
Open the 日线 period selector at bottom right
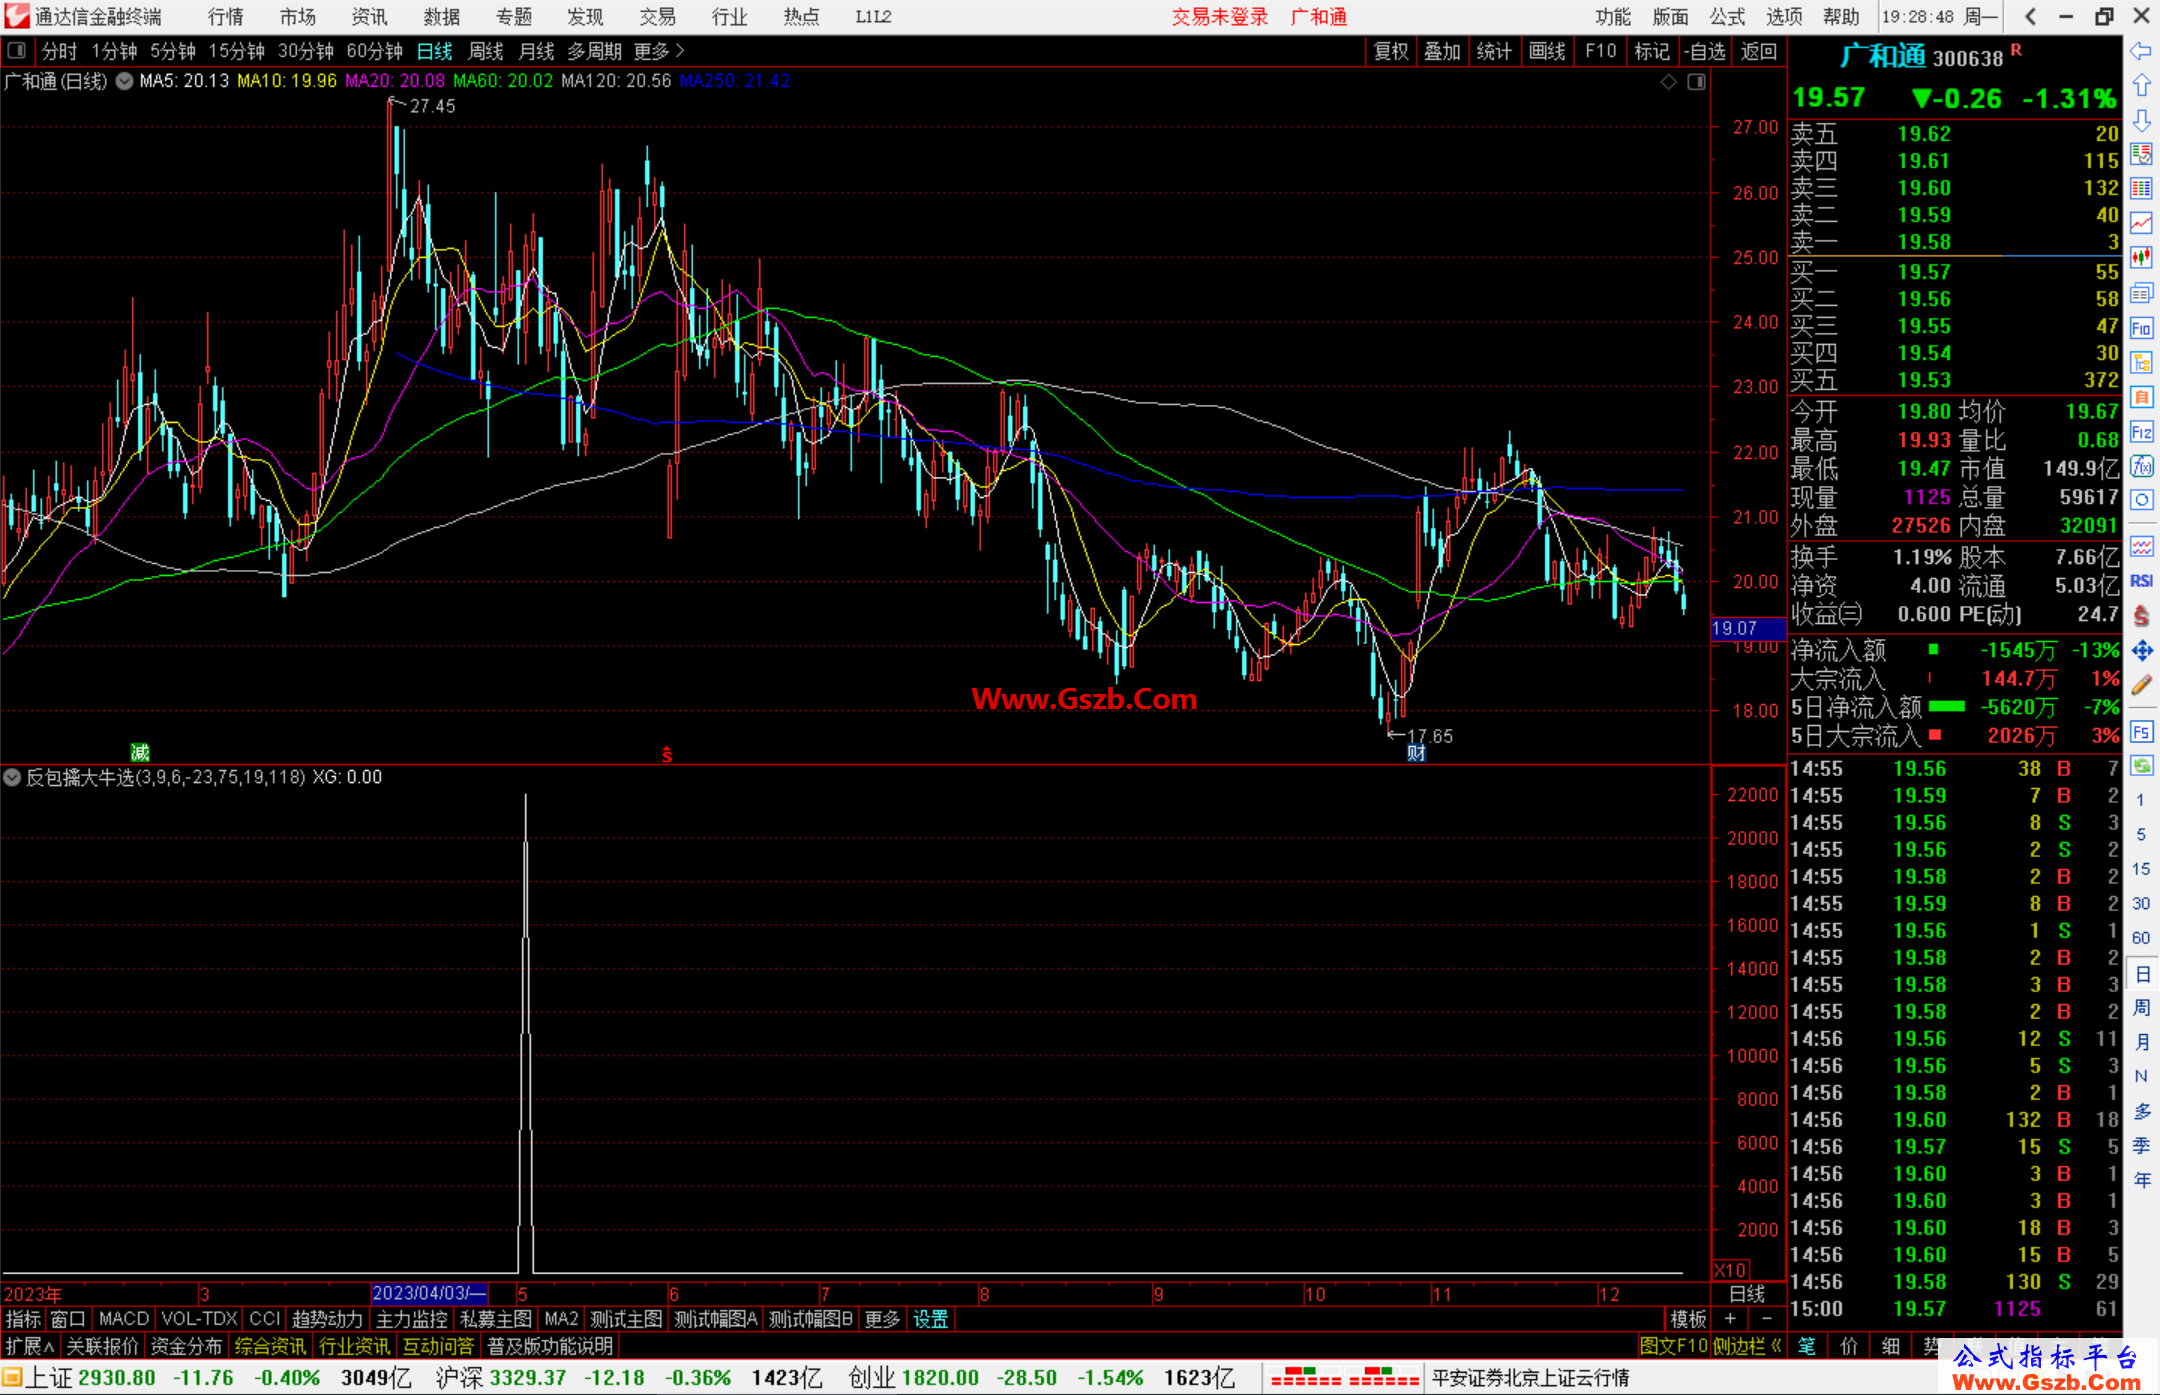click(x=1747, y=1293)
